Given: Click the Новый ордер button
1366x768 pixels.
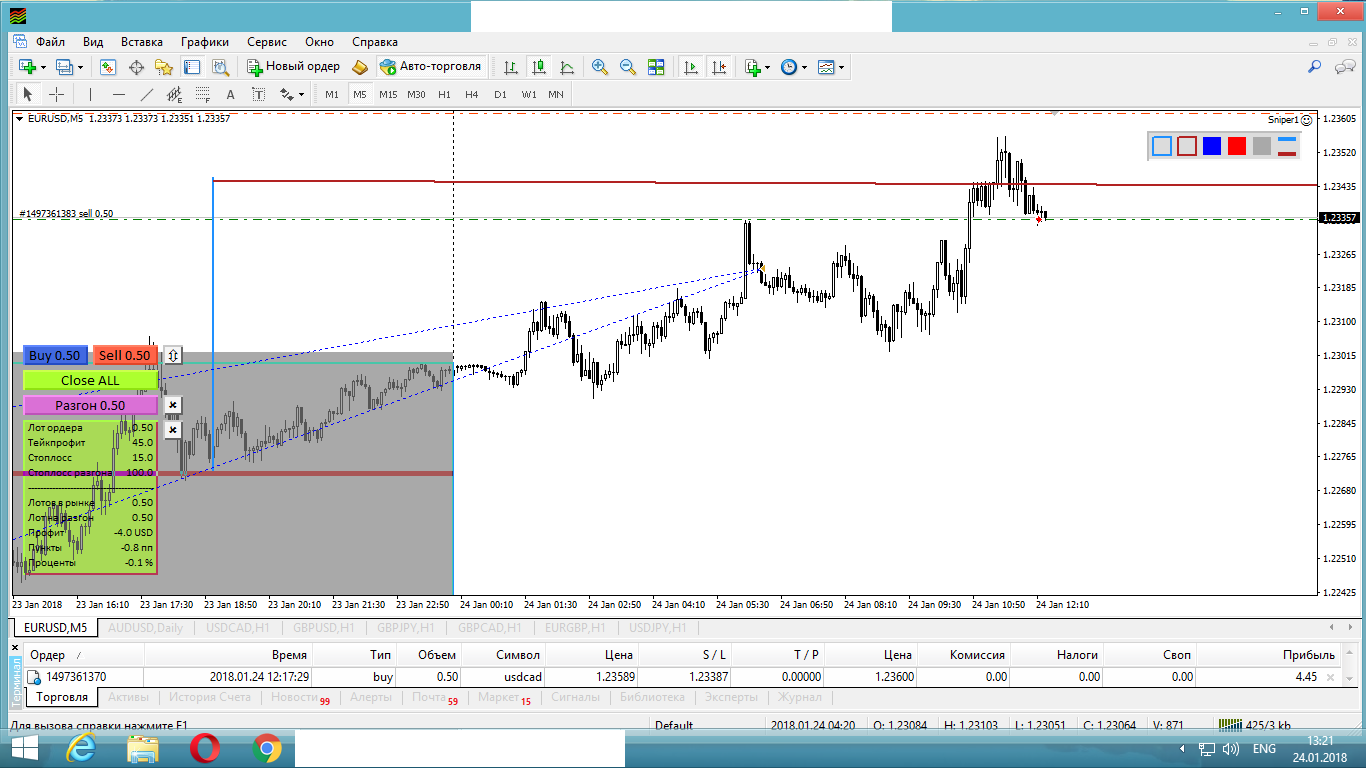Looking at the screenshot, I should click(x=295, y=67).
